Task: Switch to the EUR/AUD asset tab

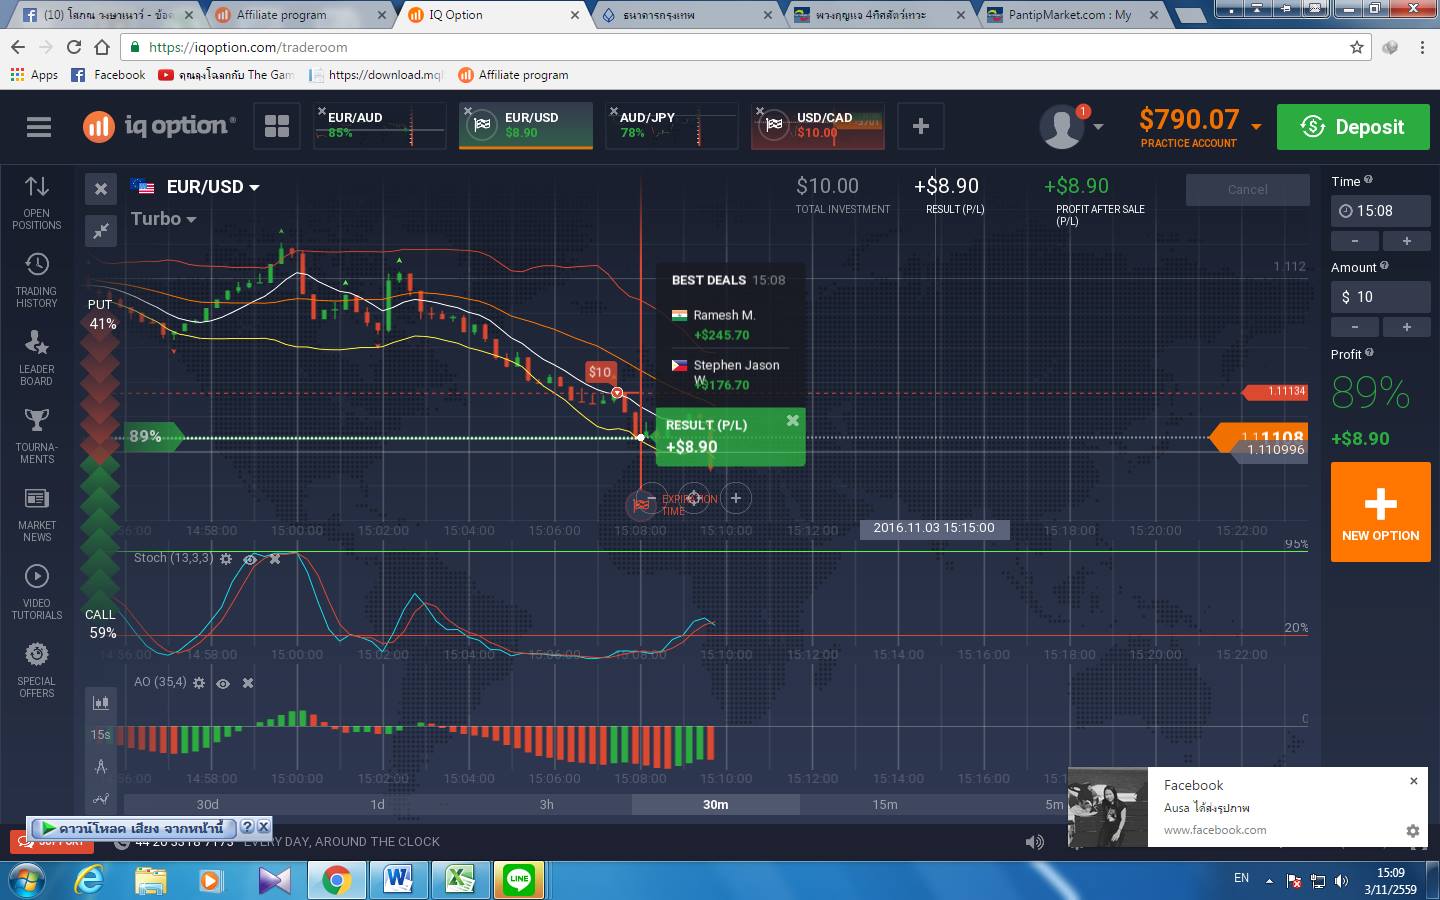Action: pyautogui.click(x=380, y=126)
